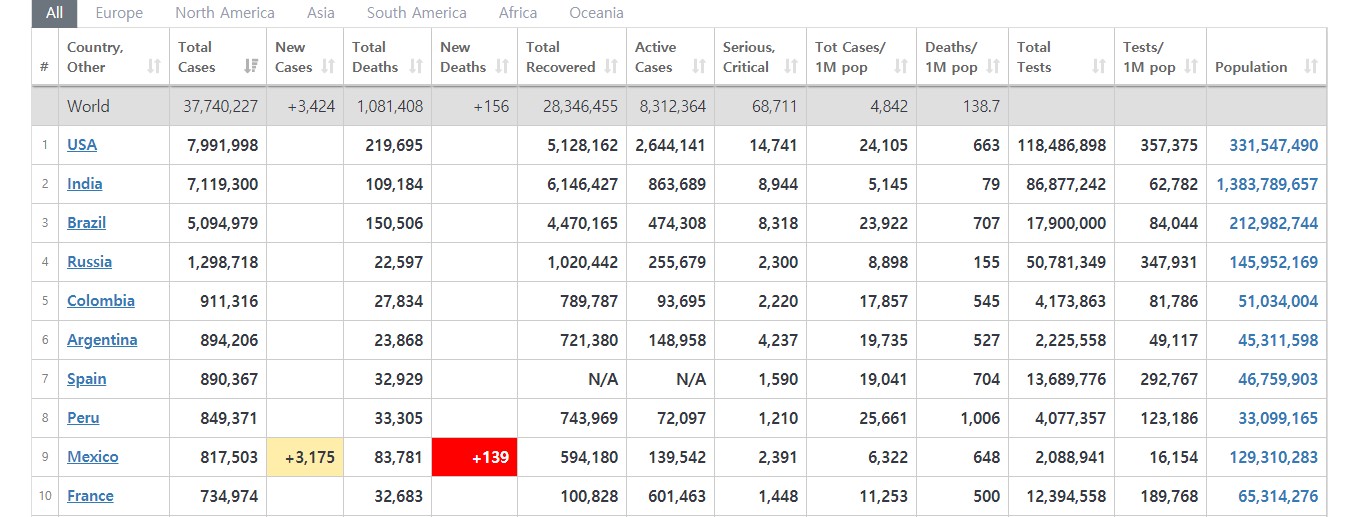Click World active cases 8,312,364

pos(673,106)
